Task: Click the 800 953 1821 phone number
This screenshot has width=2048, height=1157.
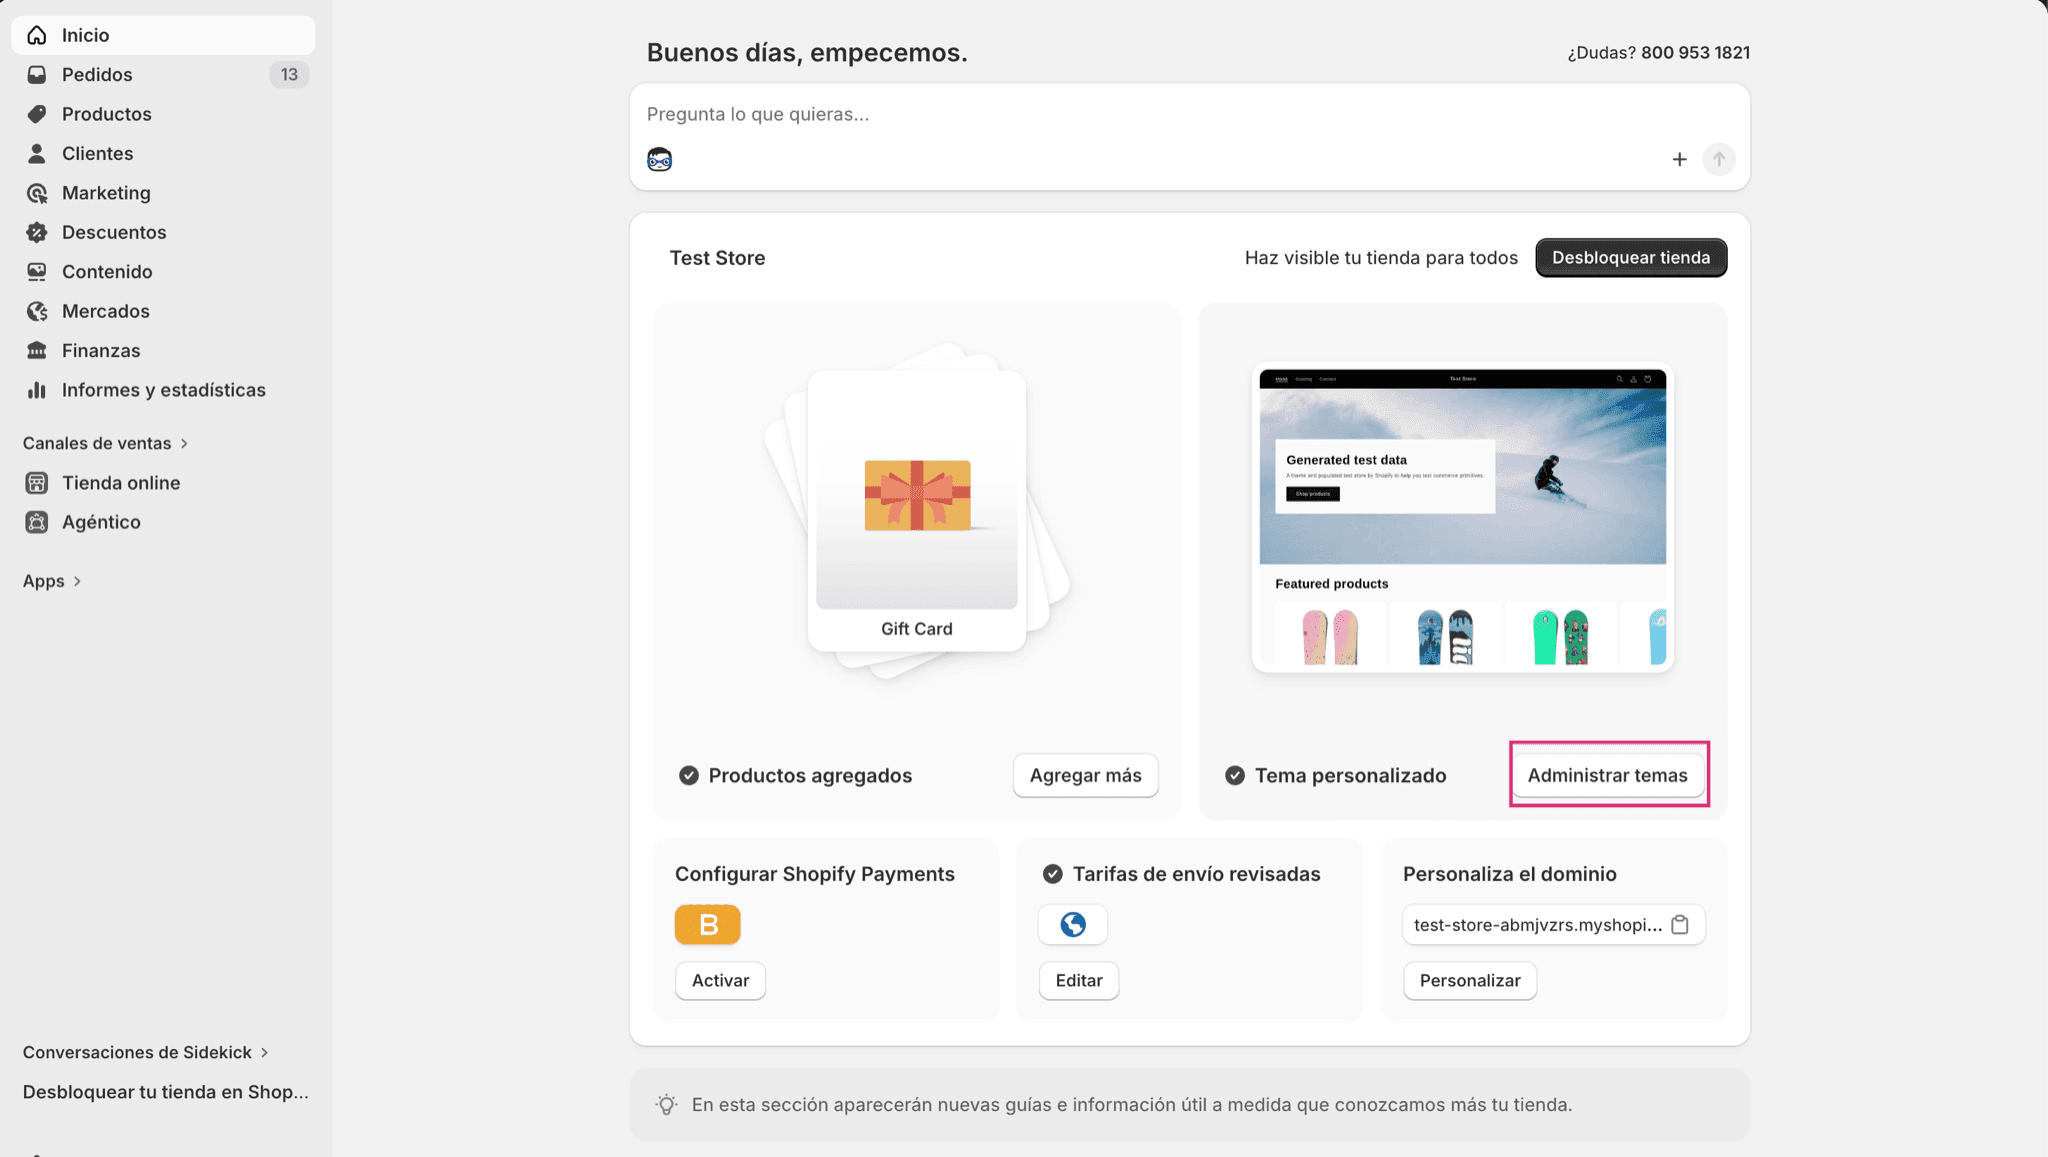Action: tap(1695, 53)
